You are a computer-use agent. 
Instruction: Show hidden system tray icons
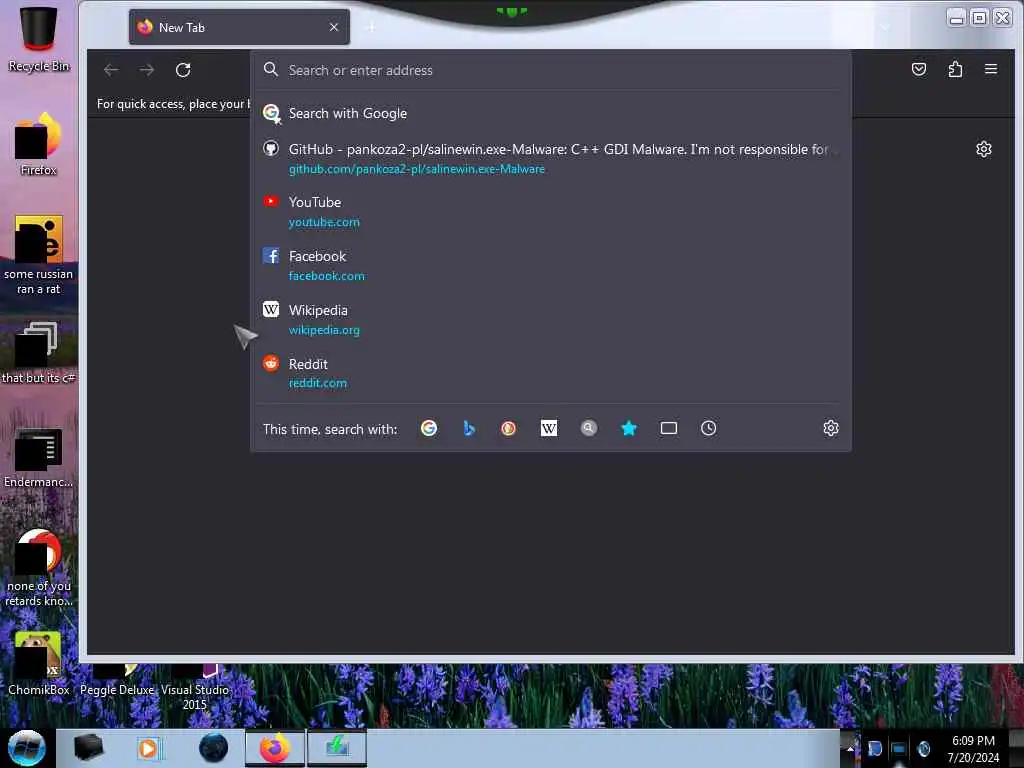[x=850, y=748]
